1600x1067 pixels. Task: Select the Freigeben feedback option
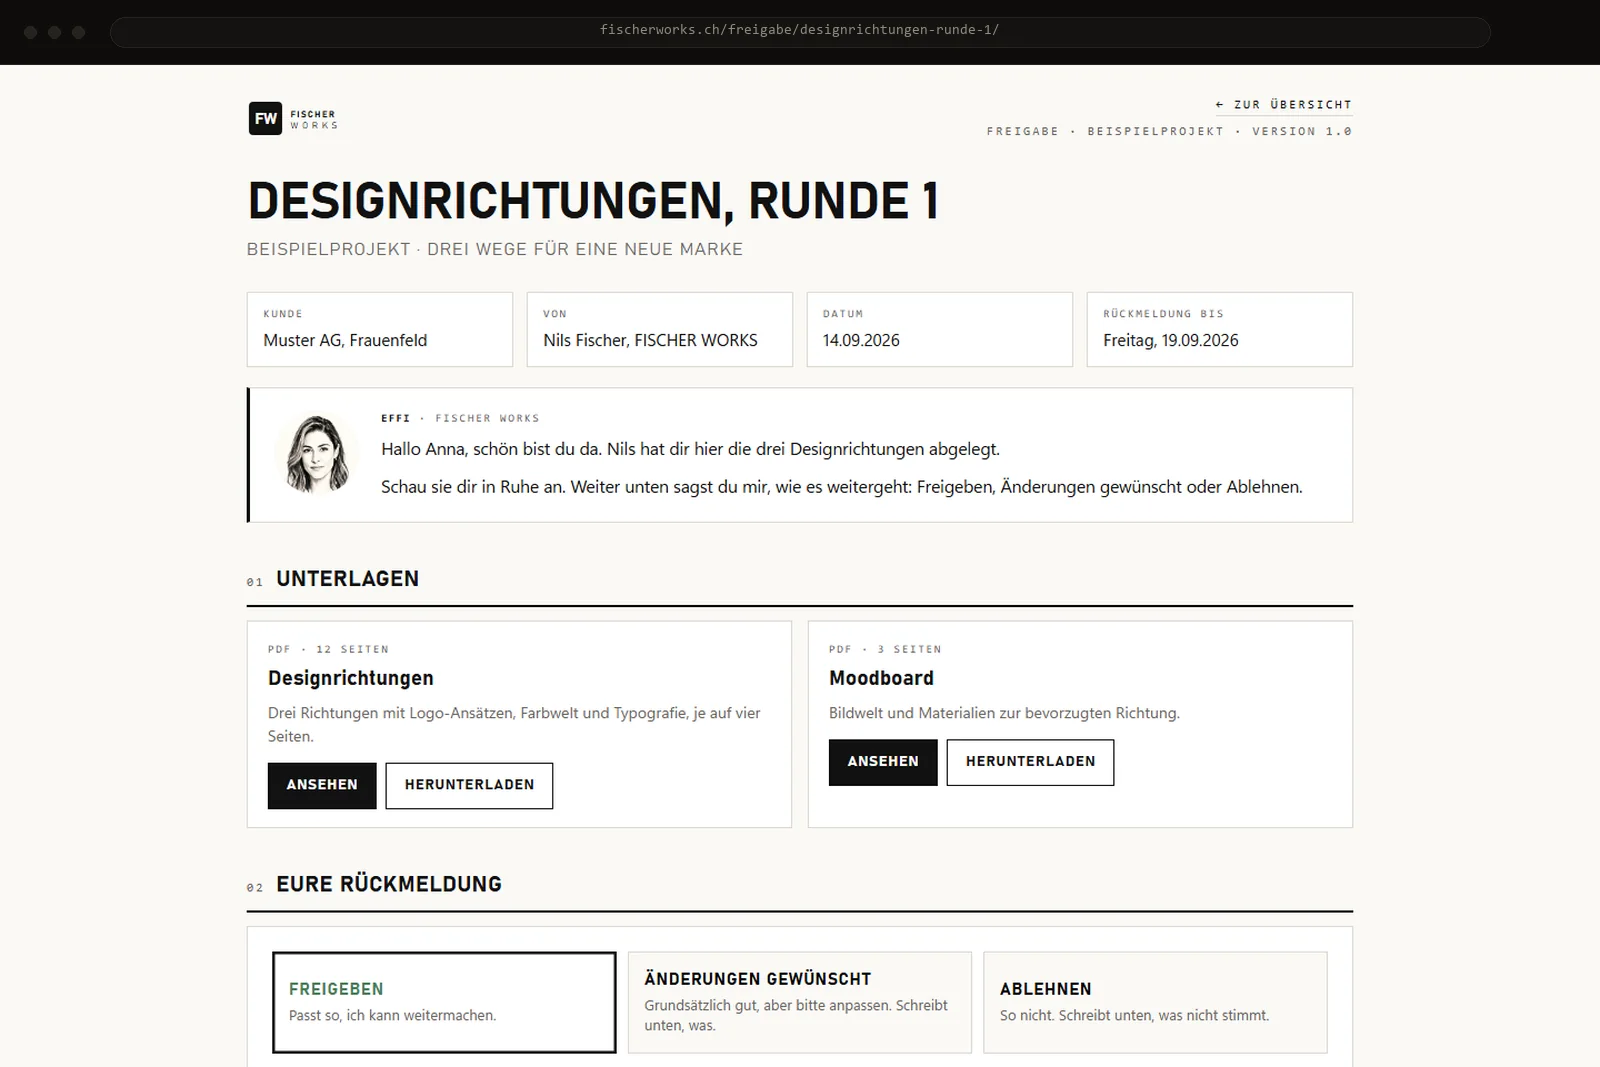[x=444, y=1002]
